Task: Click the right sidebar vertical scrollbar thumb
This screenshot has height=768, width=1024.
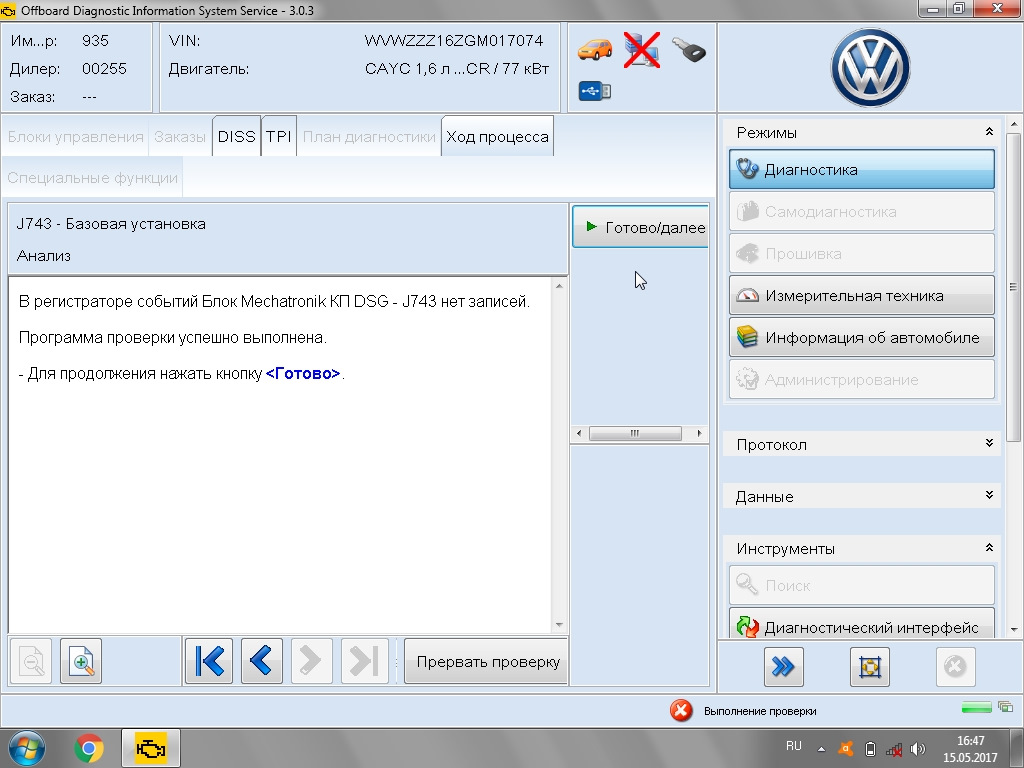Action: click(1013, 287)
